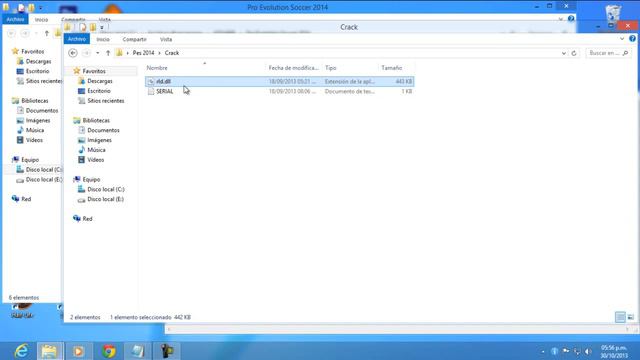The image size is (640, 360).
Task: Click the Archivo tab in the Pro Evolution Soccer 2014 window
Action: [x=15, y=19]
